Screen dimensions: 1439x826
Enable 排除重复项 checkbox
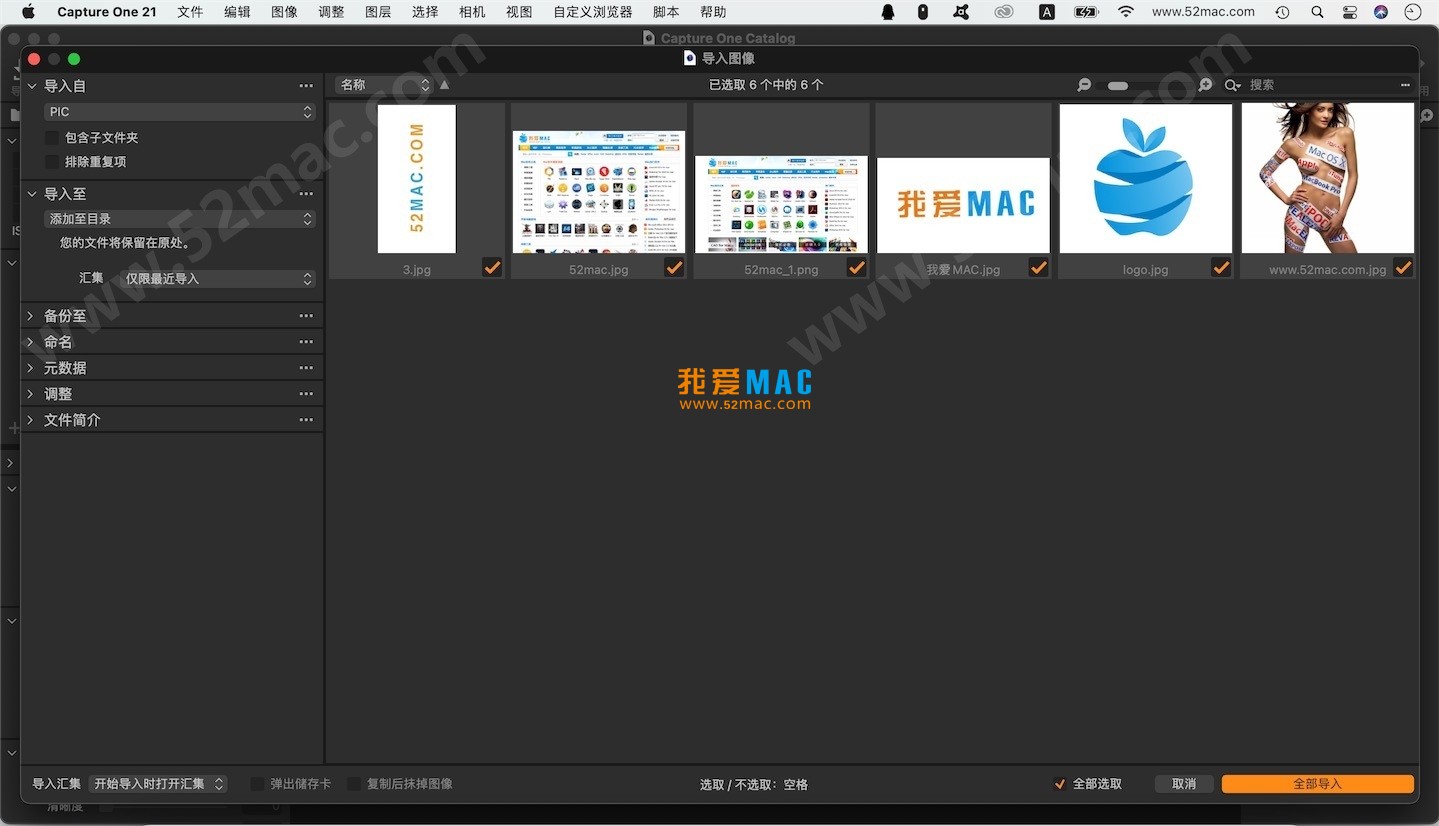click(52, 162)
